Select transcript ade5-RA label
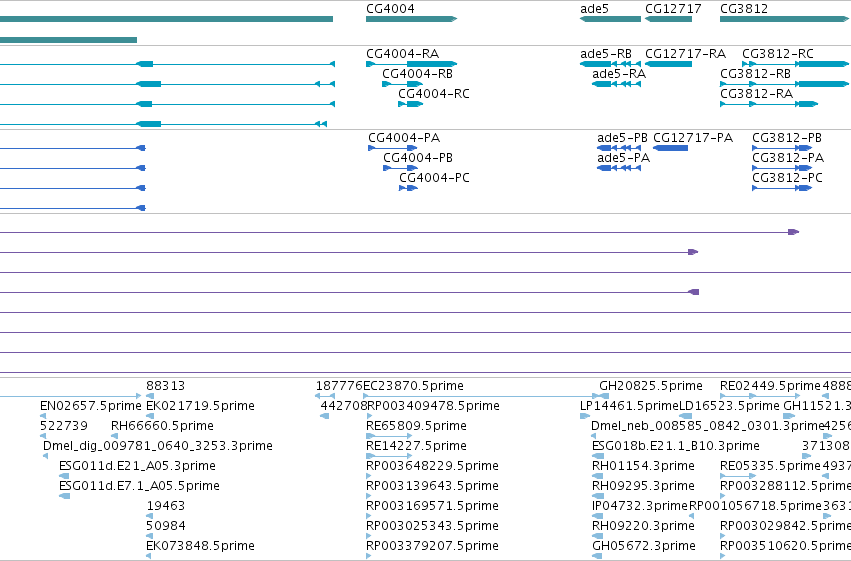The height and width of the screenshot is (561, 851). coord(619,74)
